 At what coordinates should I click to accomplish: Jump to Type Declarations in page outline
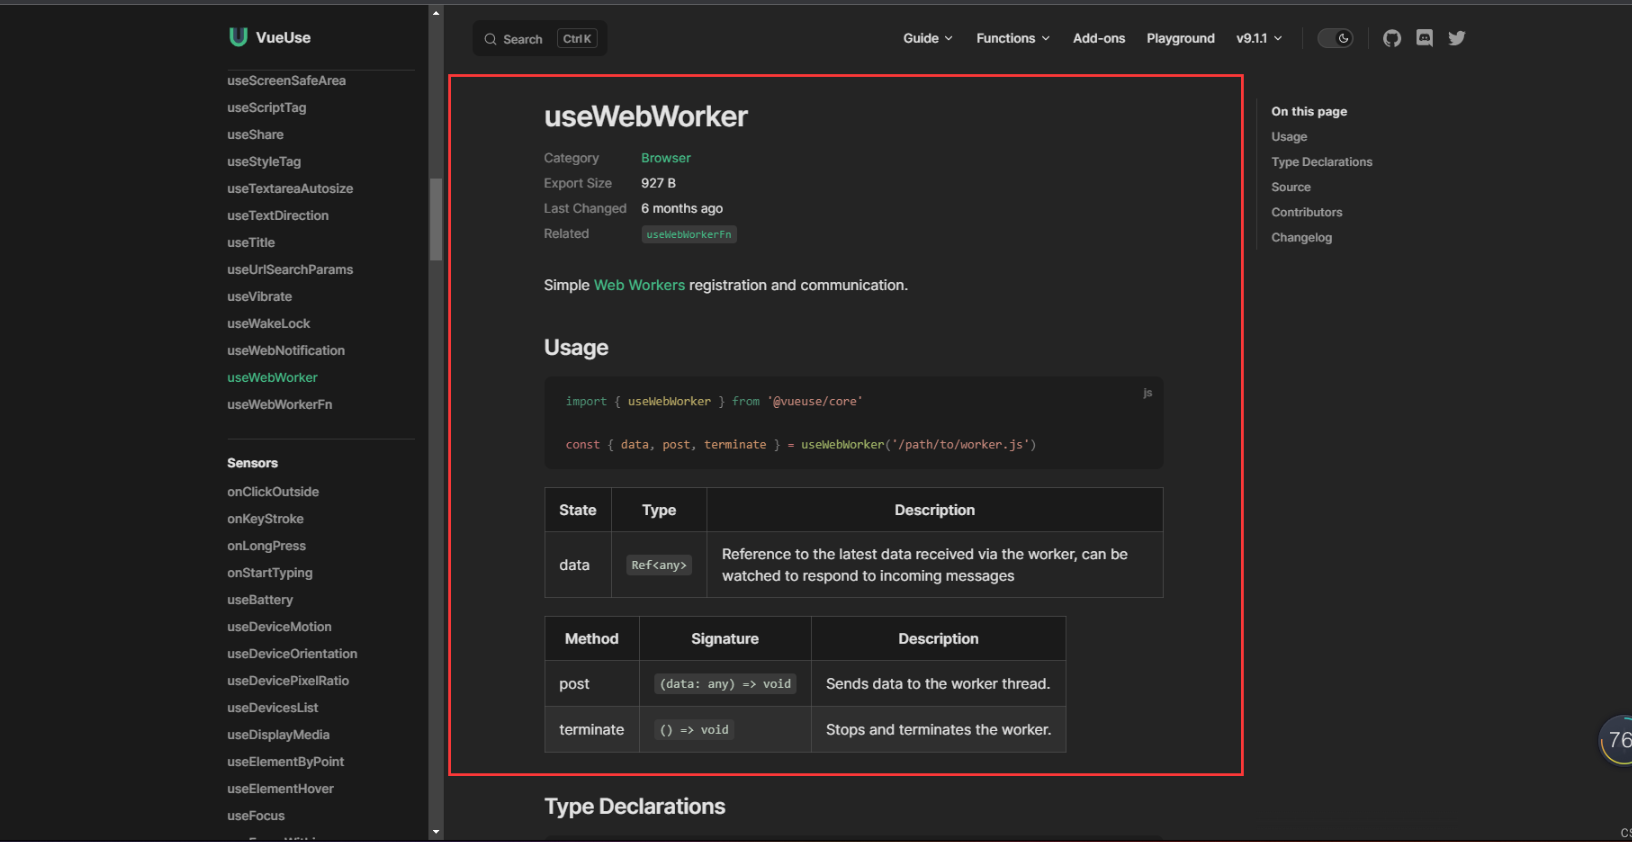click(x=1321, y=162)
